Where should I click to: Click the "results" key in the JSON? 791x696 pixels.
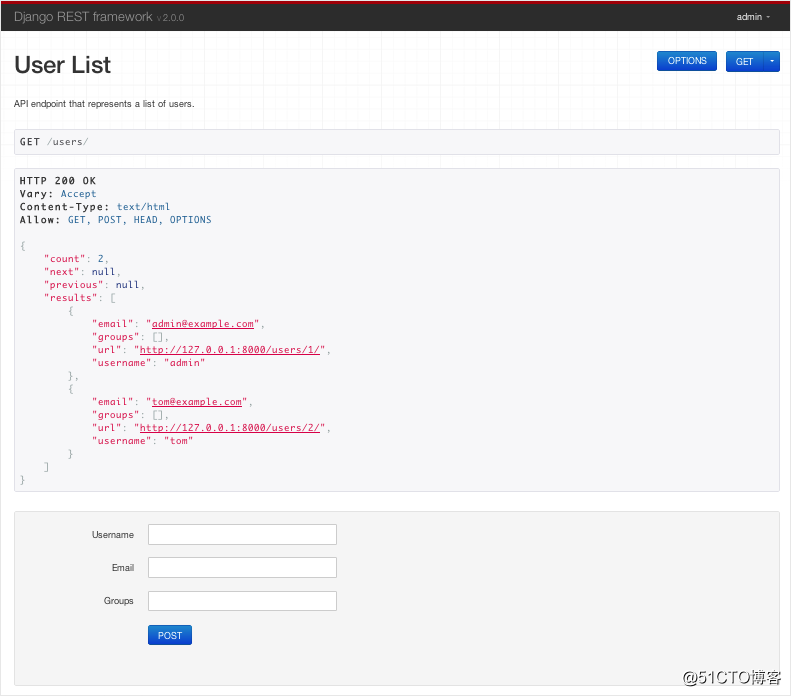[71, 298]
